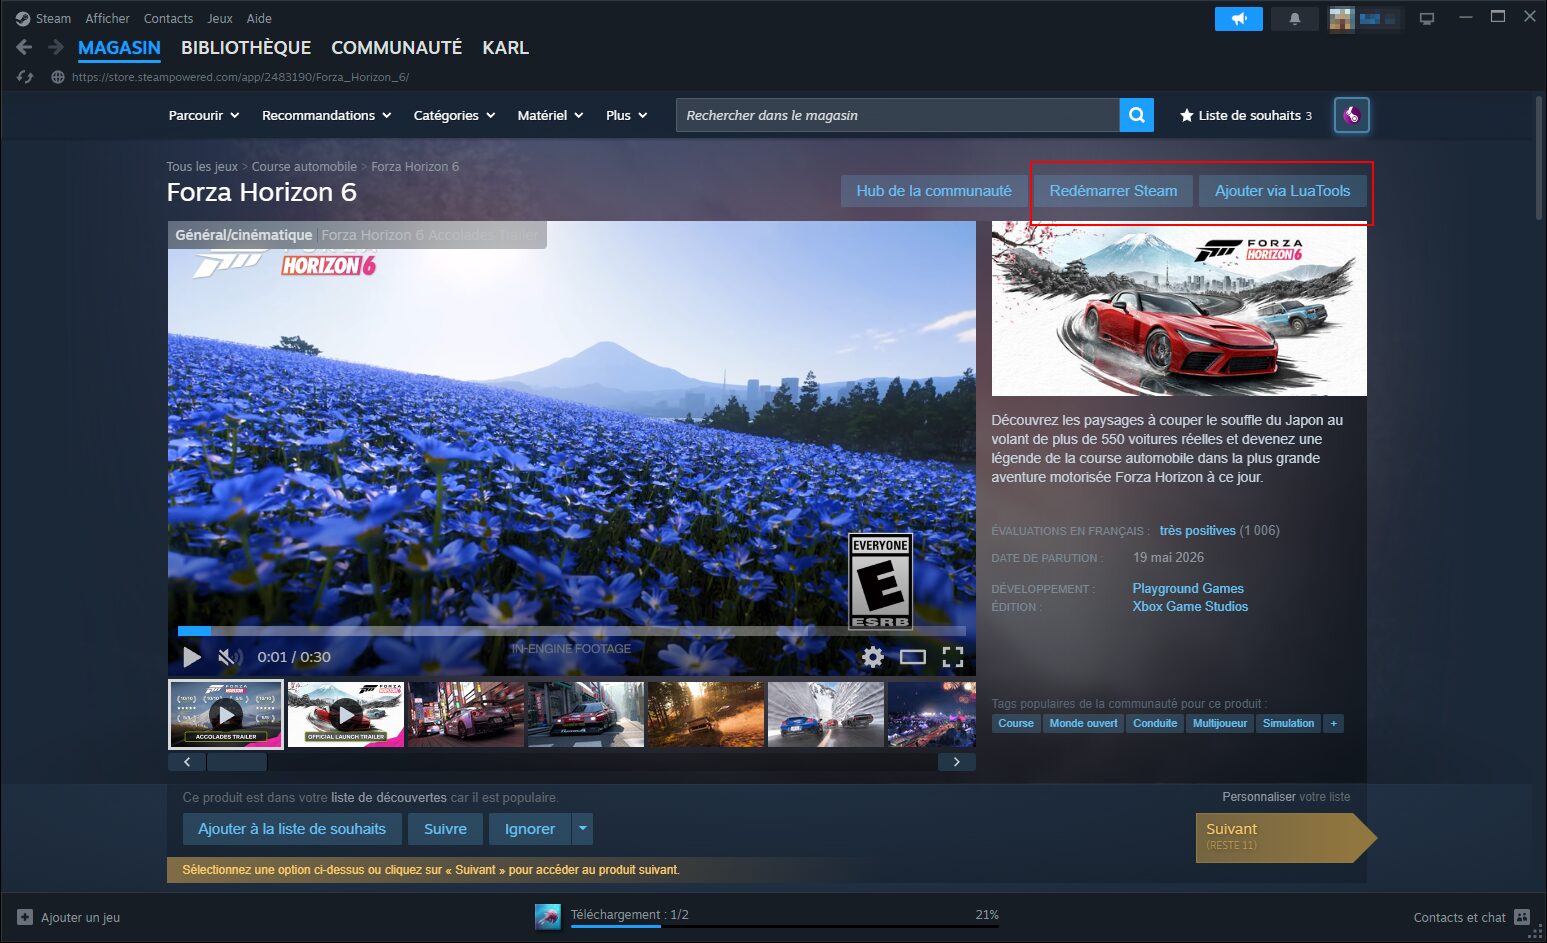The height and width of the screenshot is (943, 1547).
Task: Enter fullscreen for the trailer
Action: click(x=953, y=657)
